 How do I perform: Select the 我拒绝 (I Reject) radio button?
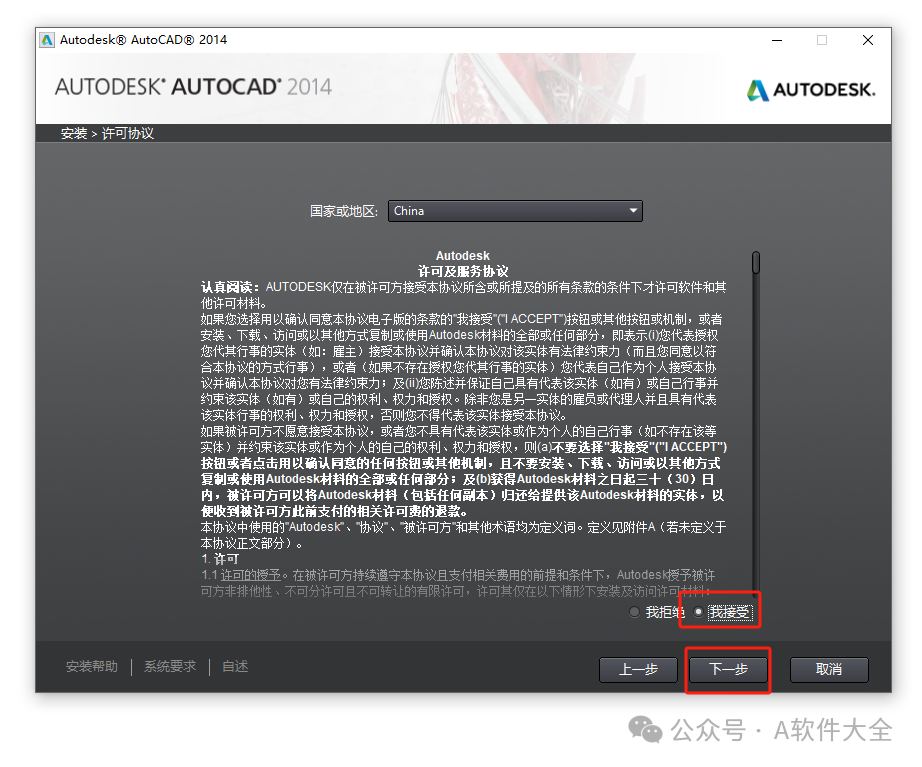(634, 612)
